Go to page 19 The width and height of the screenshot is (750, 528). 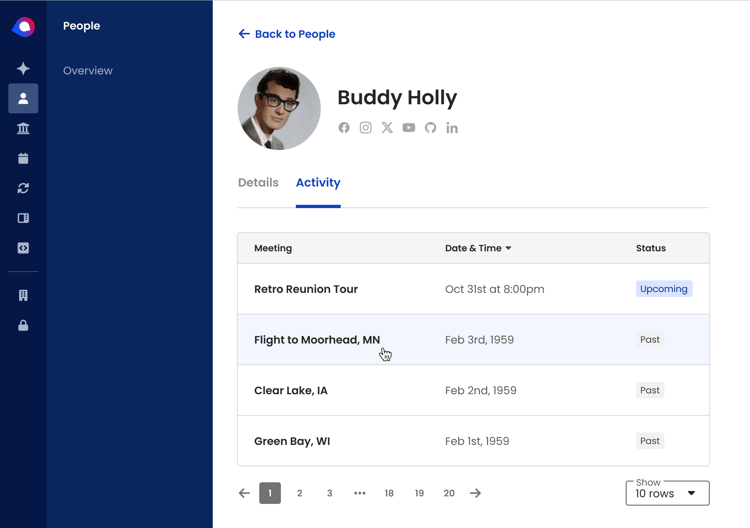tap(419, 493)
